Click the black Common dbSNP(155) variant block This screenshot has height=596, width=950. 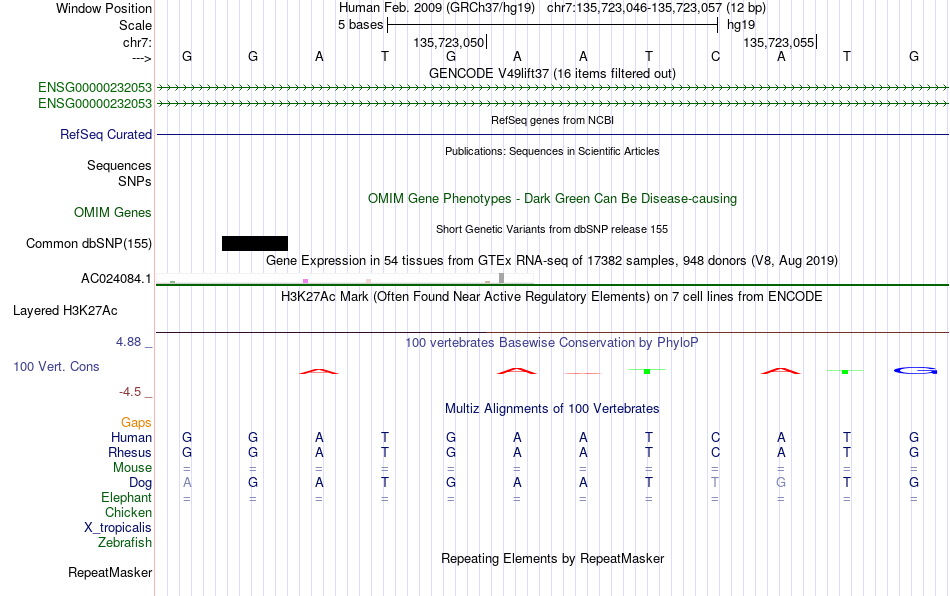pos(255,243)
